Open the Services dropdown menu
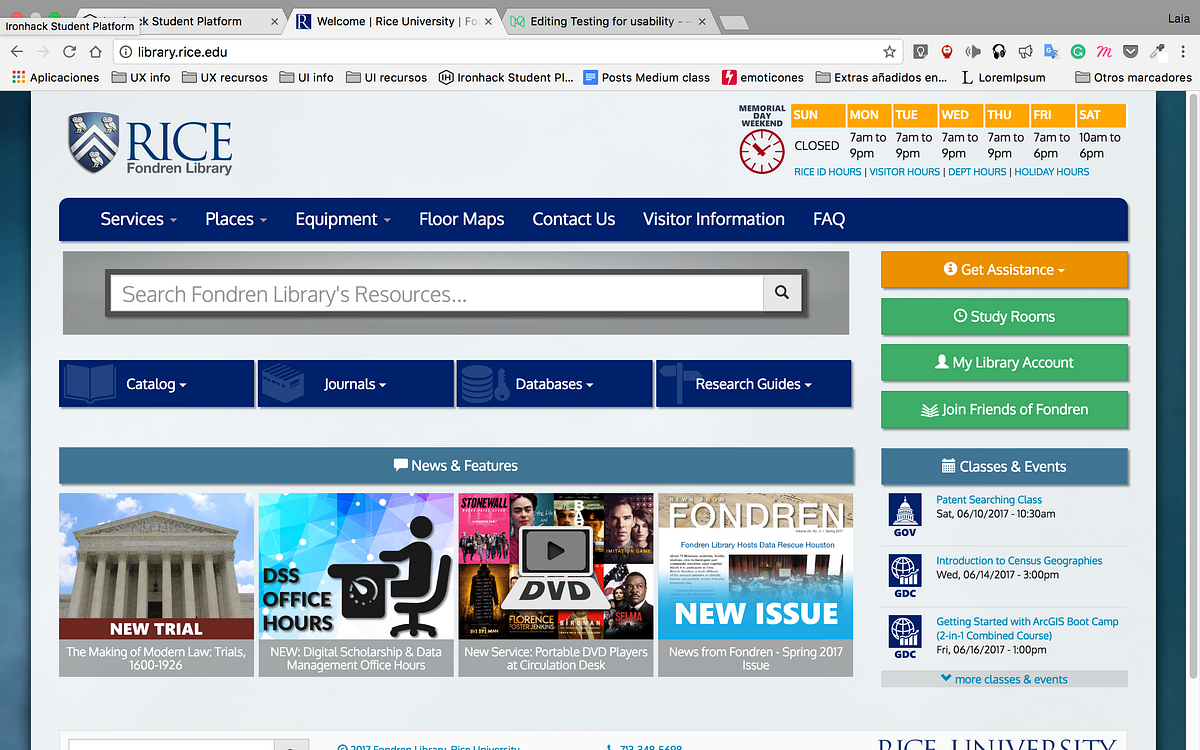 (x=138, y=219)
